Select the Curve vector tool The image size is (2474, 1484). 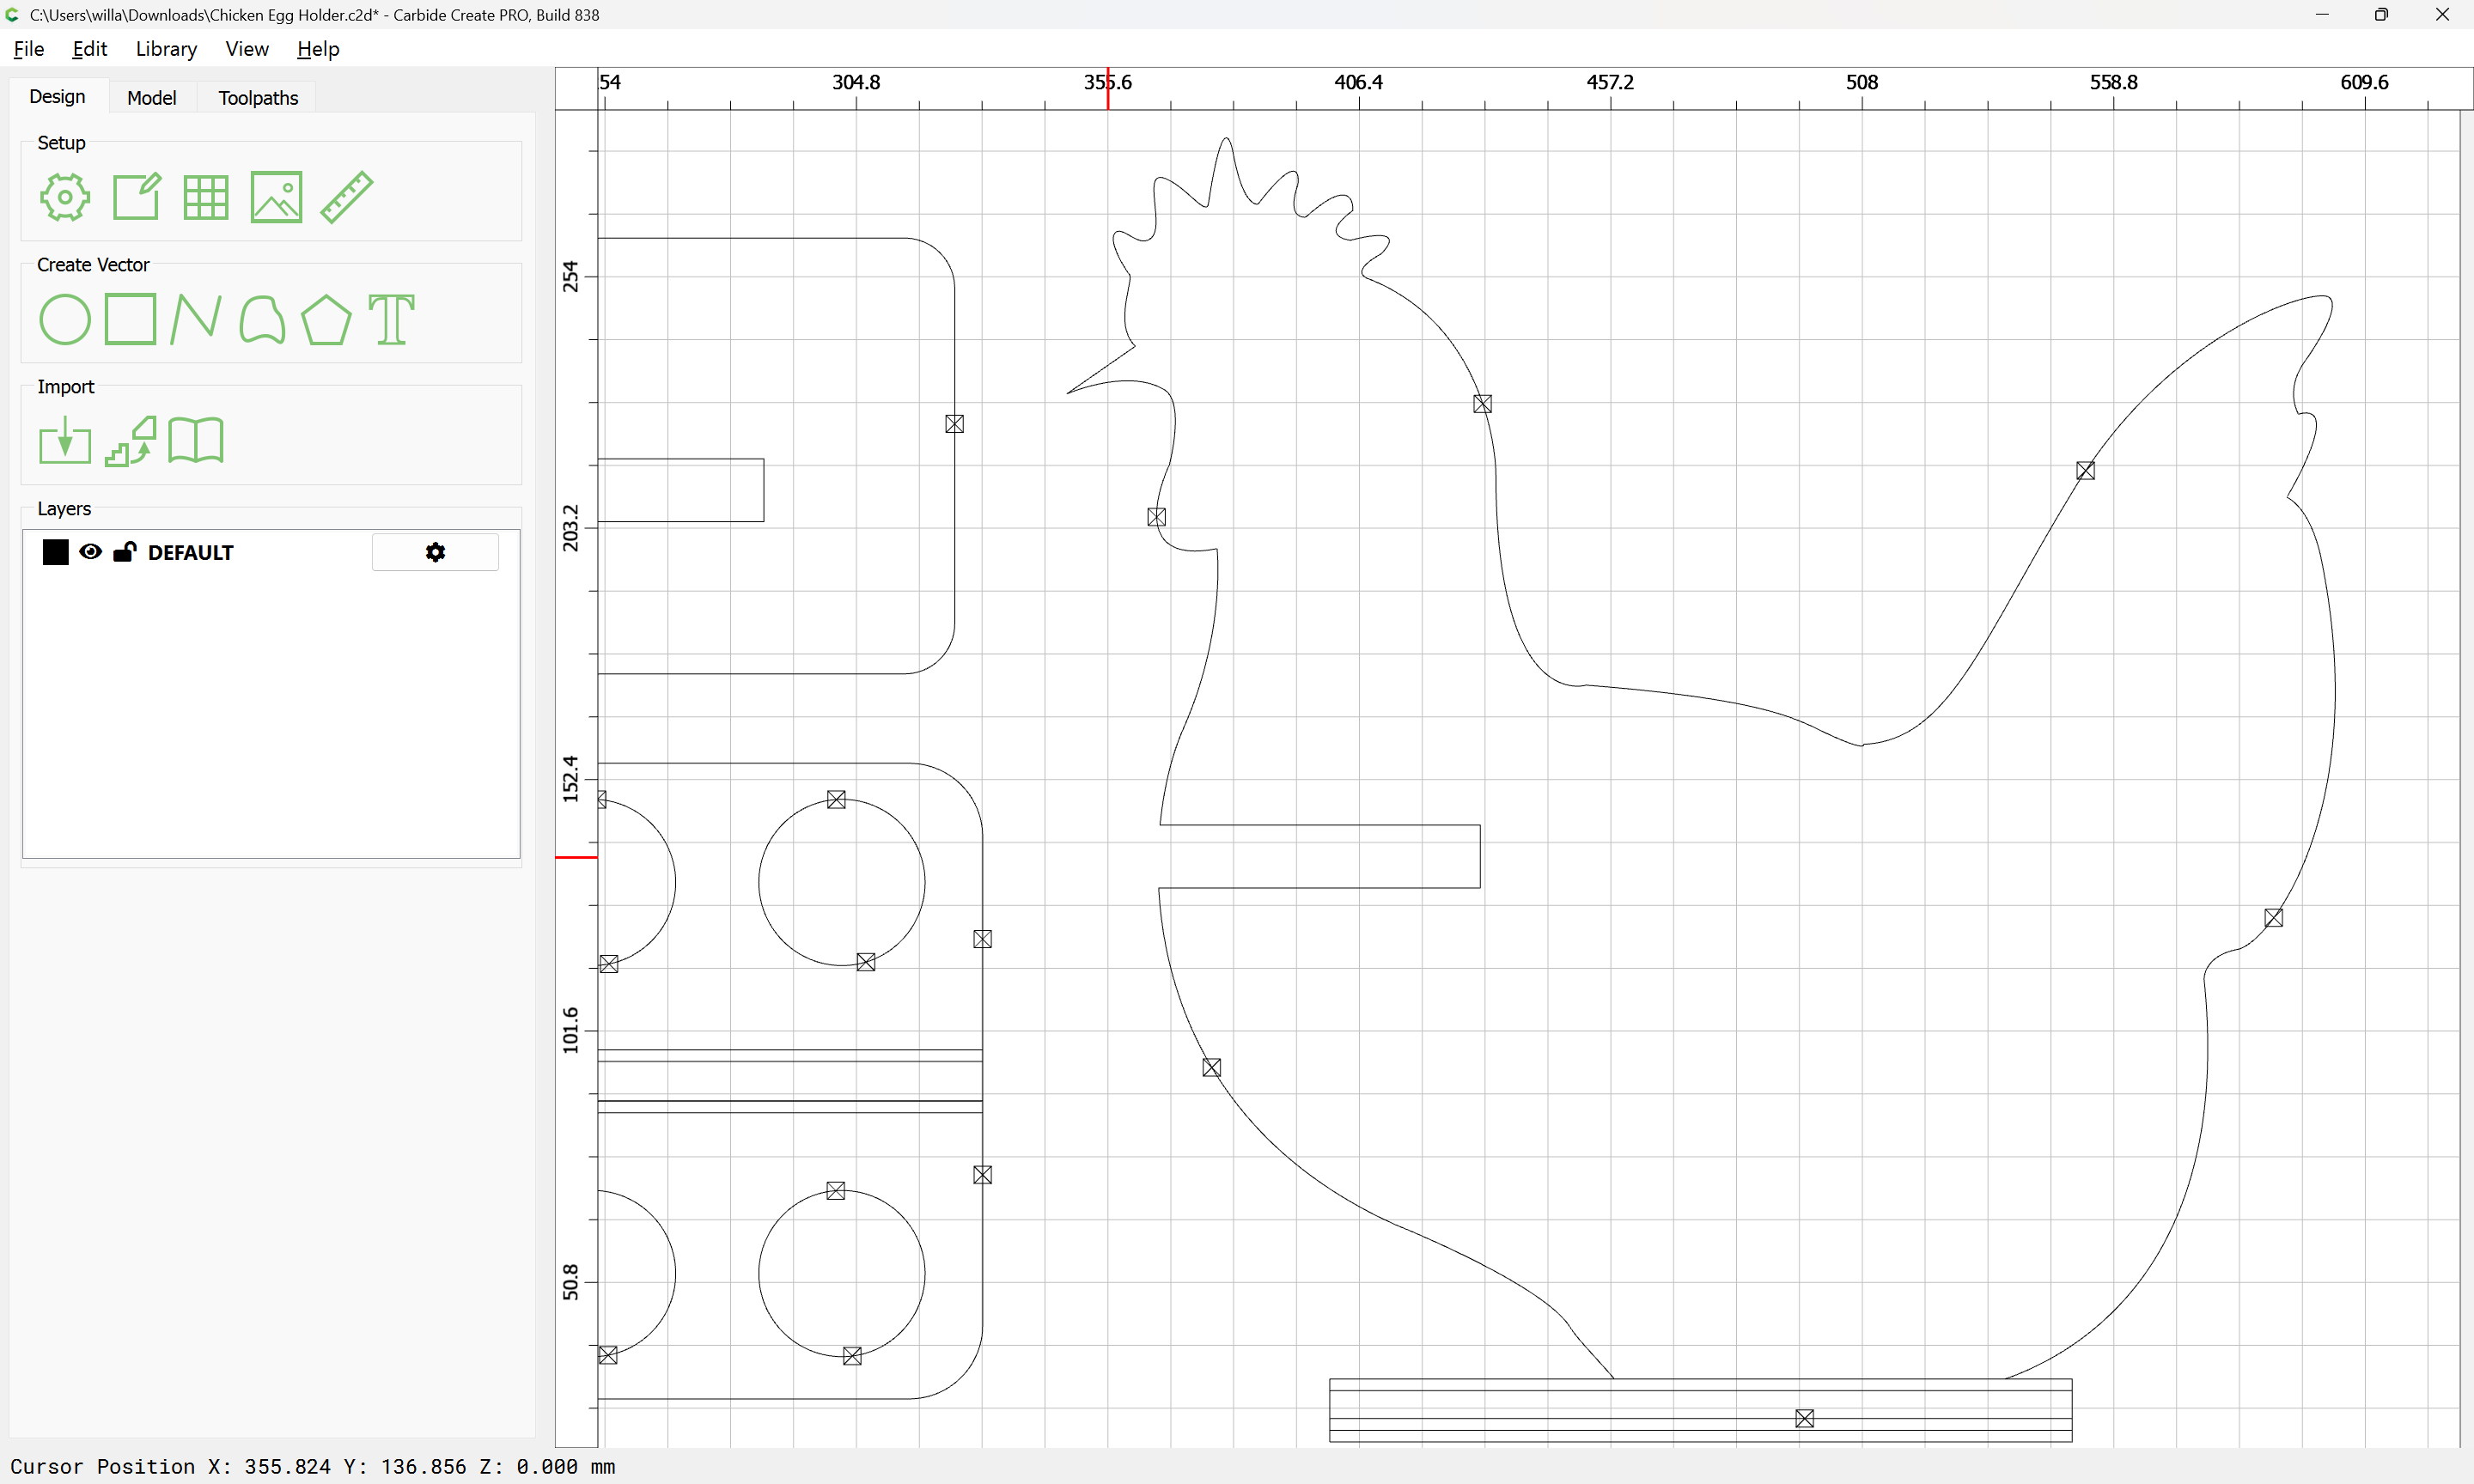(x=262, y=320)
